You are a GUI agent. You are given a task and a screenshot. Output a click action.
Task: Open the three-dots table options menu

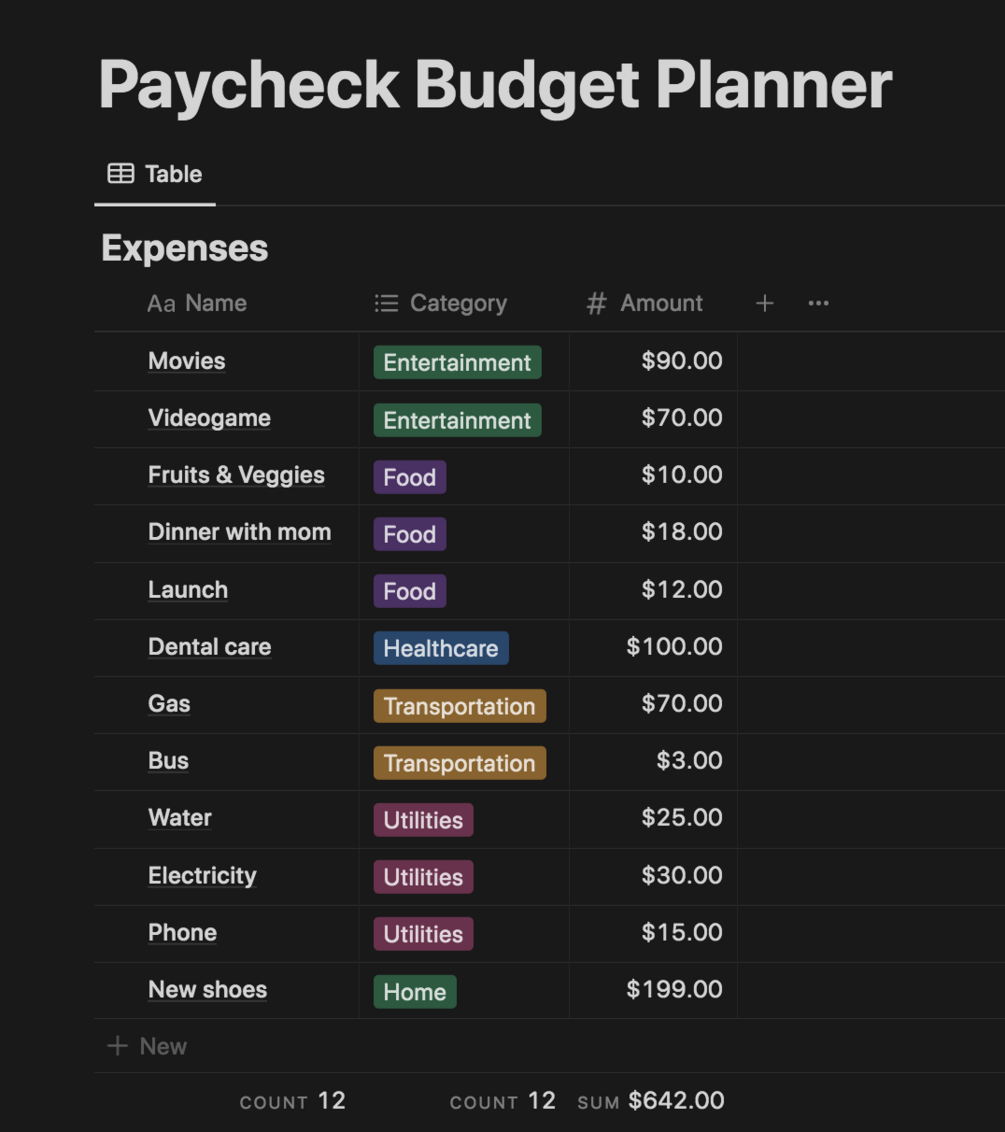[x=818, y=303]
